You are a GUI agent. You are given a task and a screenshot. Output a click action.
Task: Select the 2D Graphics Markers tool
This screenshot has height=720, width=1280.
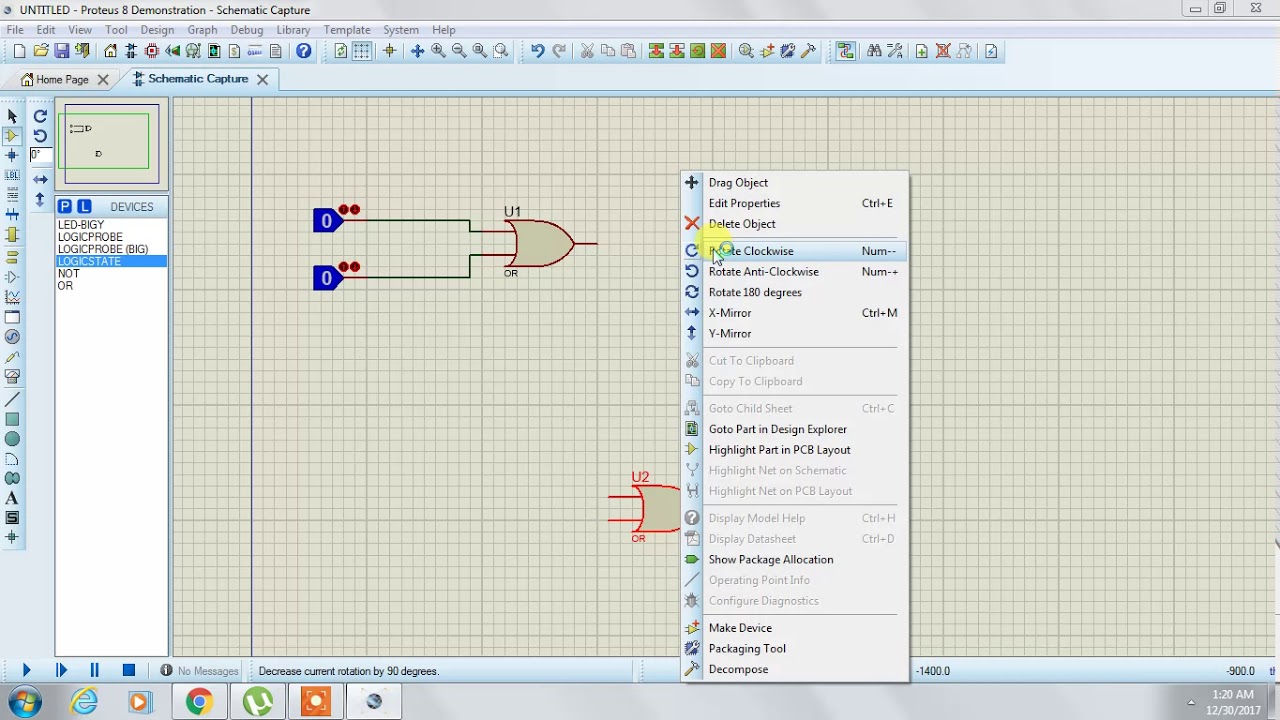point(12,537)
